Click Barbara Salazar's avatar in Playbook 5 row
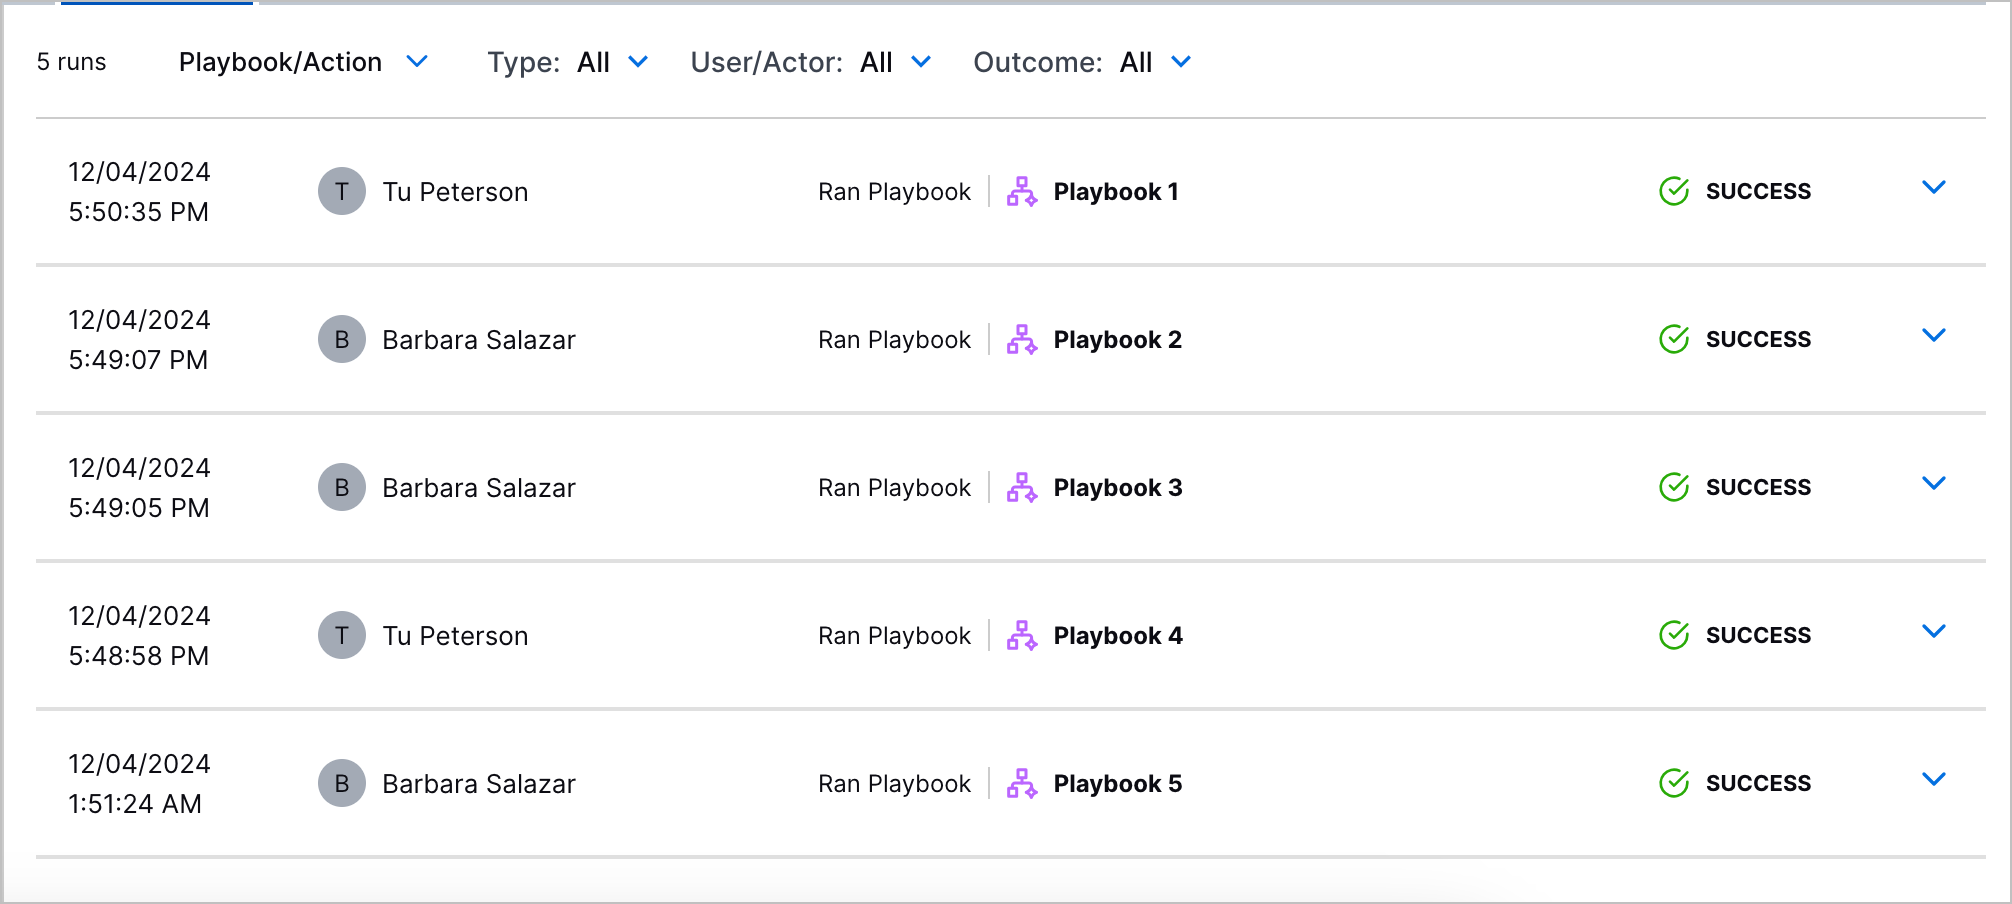Viewport: 2012px width, 904px height. (x=342, y=783)
